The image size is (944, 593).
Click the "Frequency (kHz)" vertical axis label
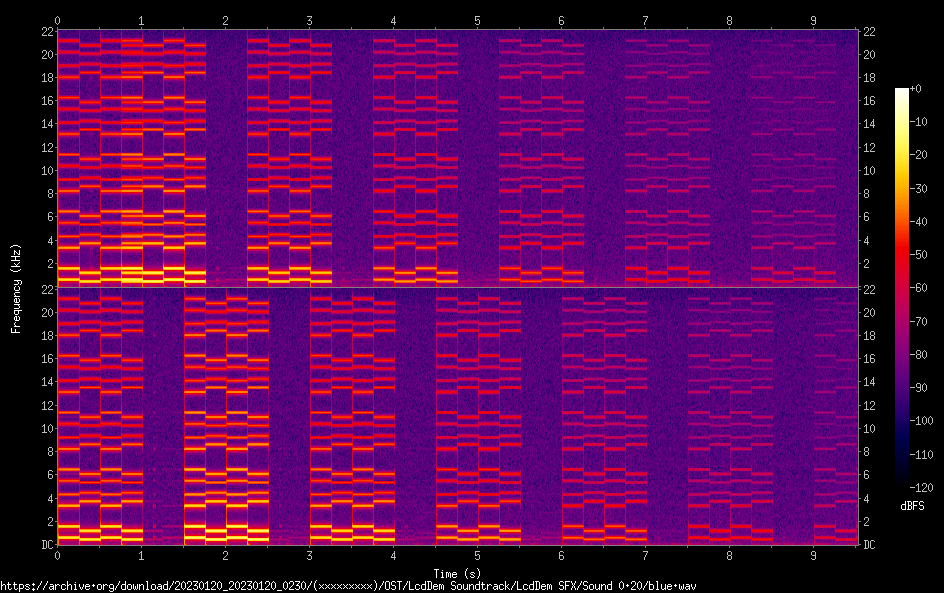tap(16, 287)
